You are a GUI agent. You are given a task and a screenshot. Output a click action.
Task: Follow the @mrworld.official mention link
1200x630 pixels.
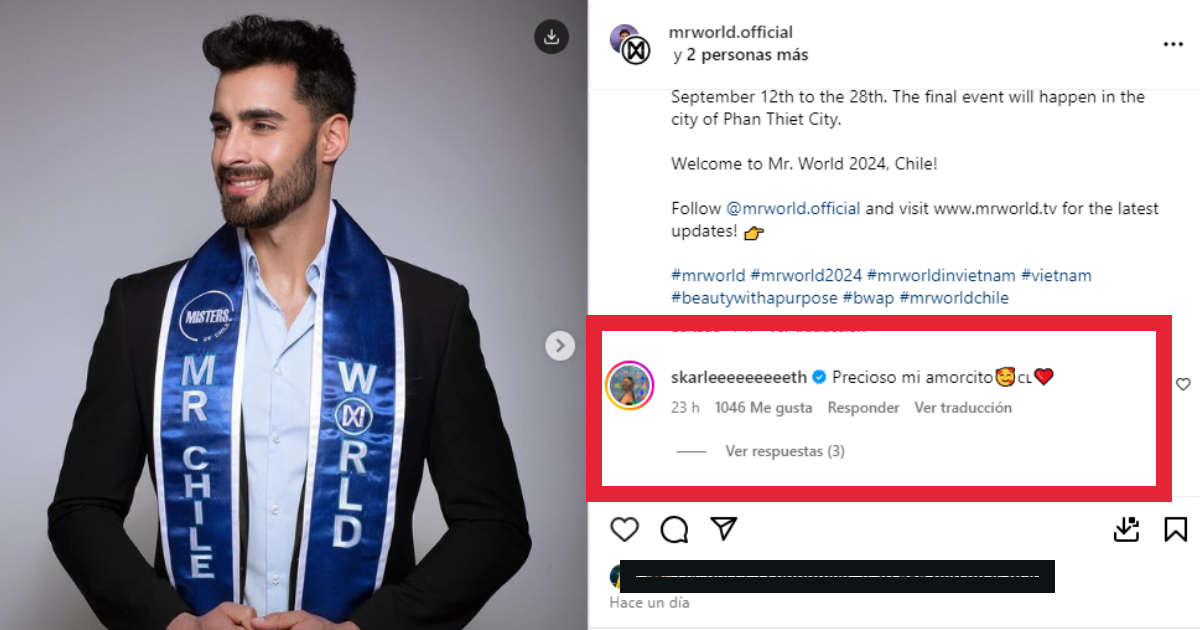click(x=793, y=209)
